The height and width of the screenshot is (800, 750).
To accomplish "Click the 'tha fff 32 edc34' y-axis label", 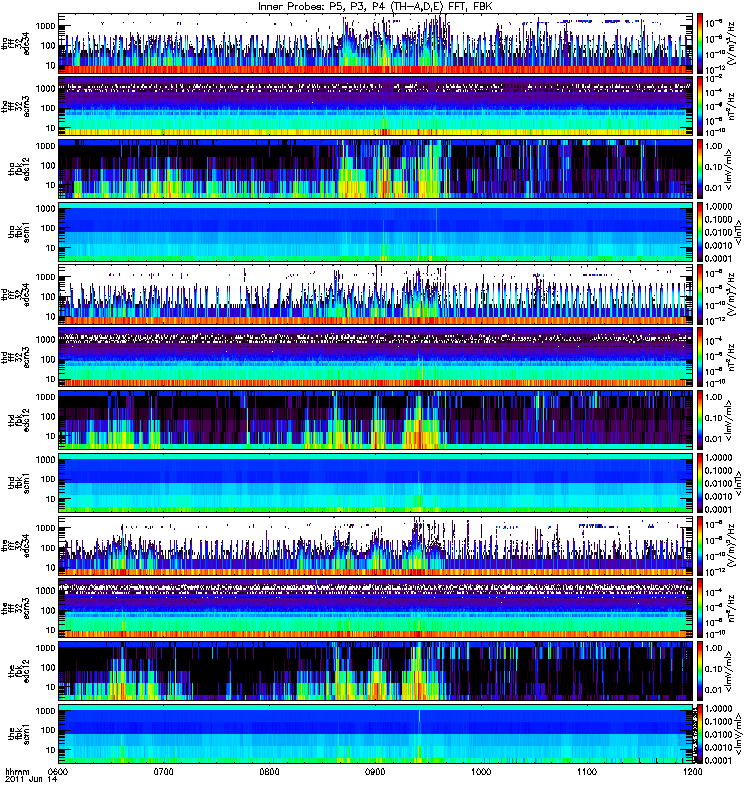I will click(15, 44).
